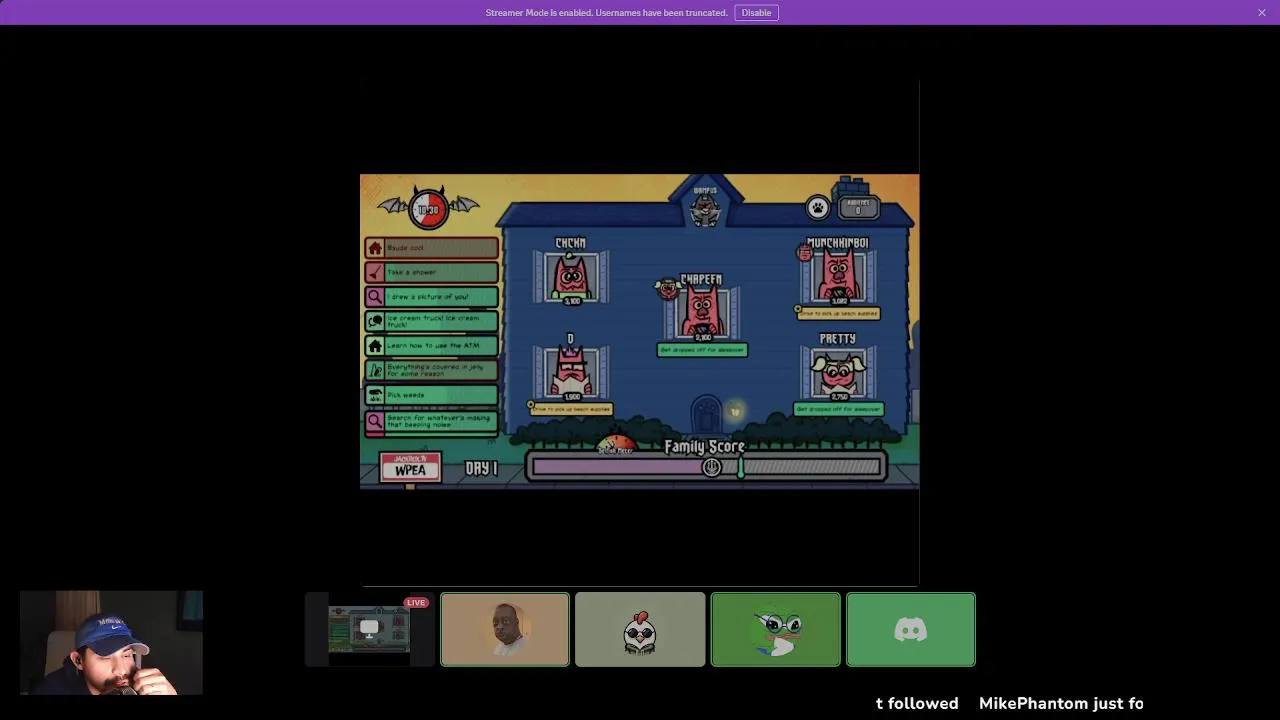The image size is (1280, 720).
Task: Click the WPEA room code sign
Action: (410, 467)
